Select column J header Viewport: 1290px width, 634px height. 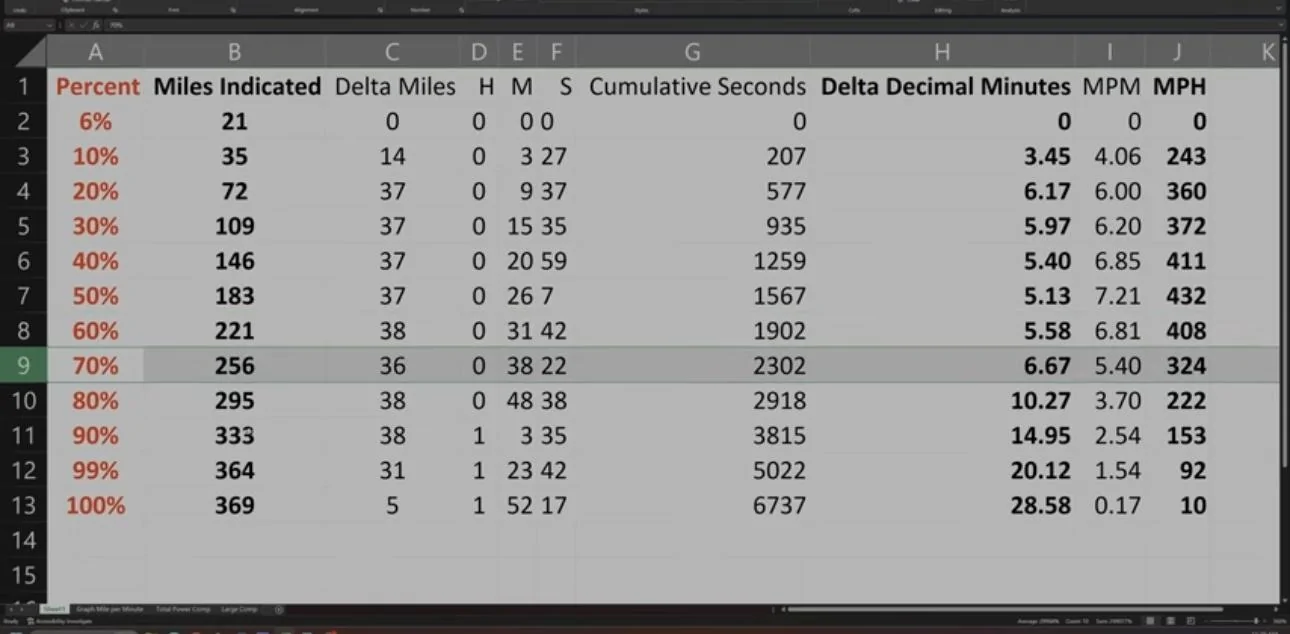coord(1178,52)
